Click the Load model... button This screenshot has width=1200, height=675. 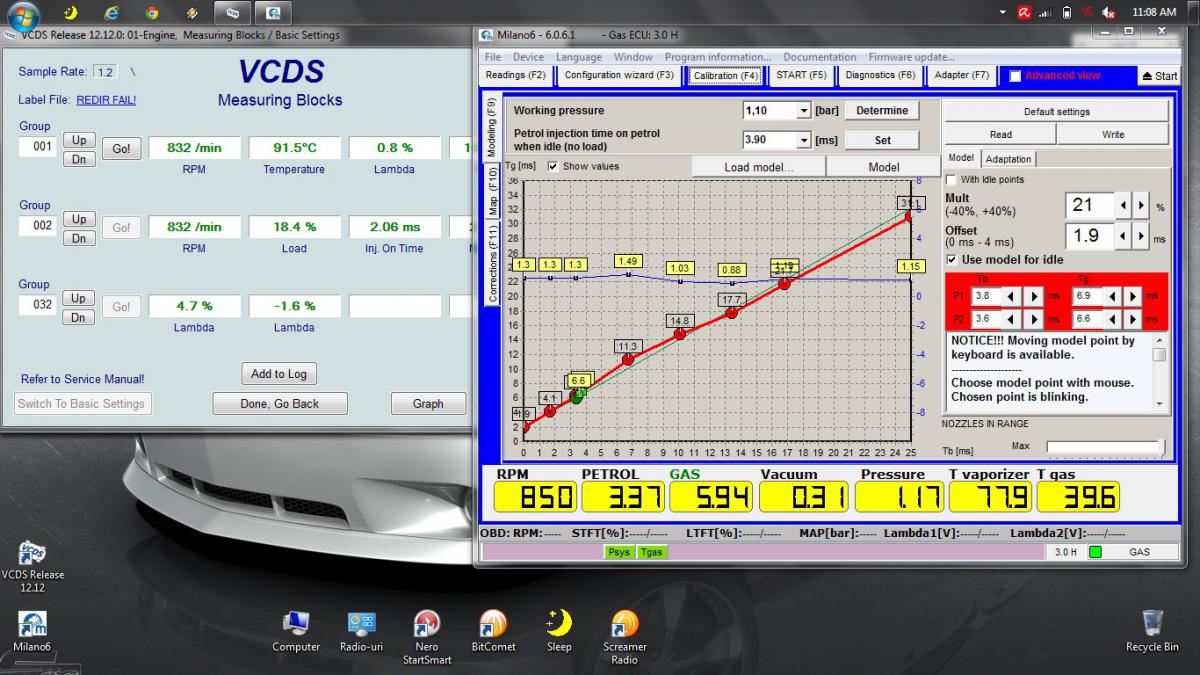(x=759, y=167)
